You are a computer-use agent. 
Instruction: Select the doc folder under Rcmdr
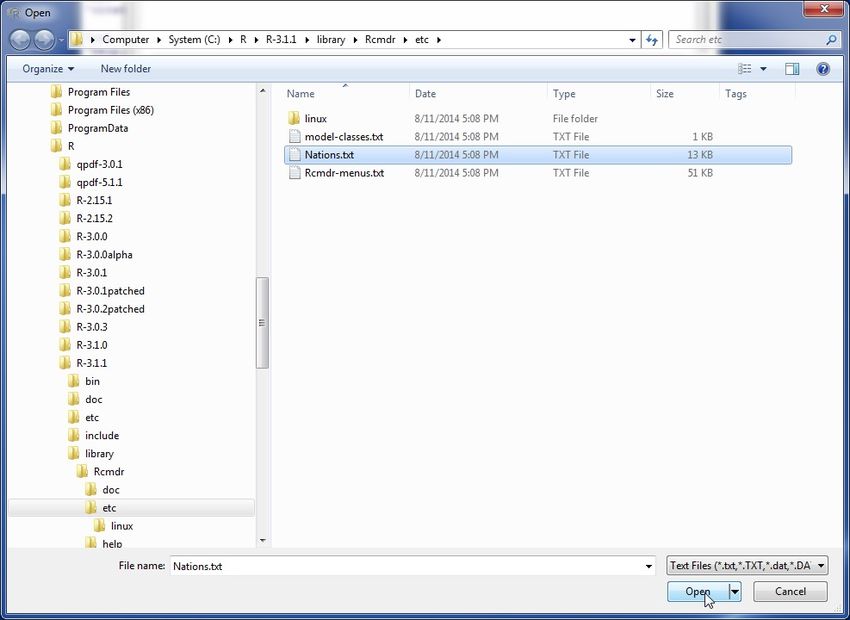pos(111,489)
